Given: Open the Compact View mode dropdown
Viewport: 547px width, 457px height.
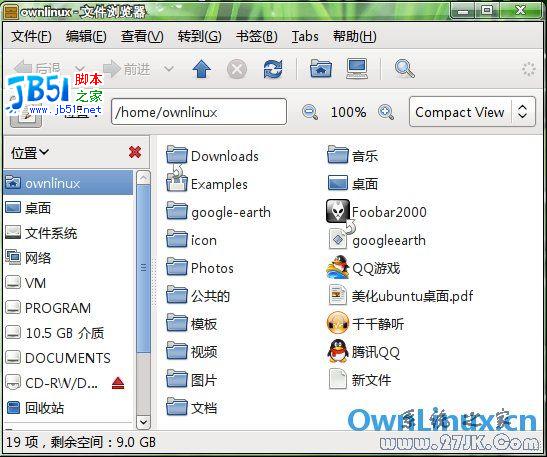Looking at the screenshot, I should click(472, 112).
